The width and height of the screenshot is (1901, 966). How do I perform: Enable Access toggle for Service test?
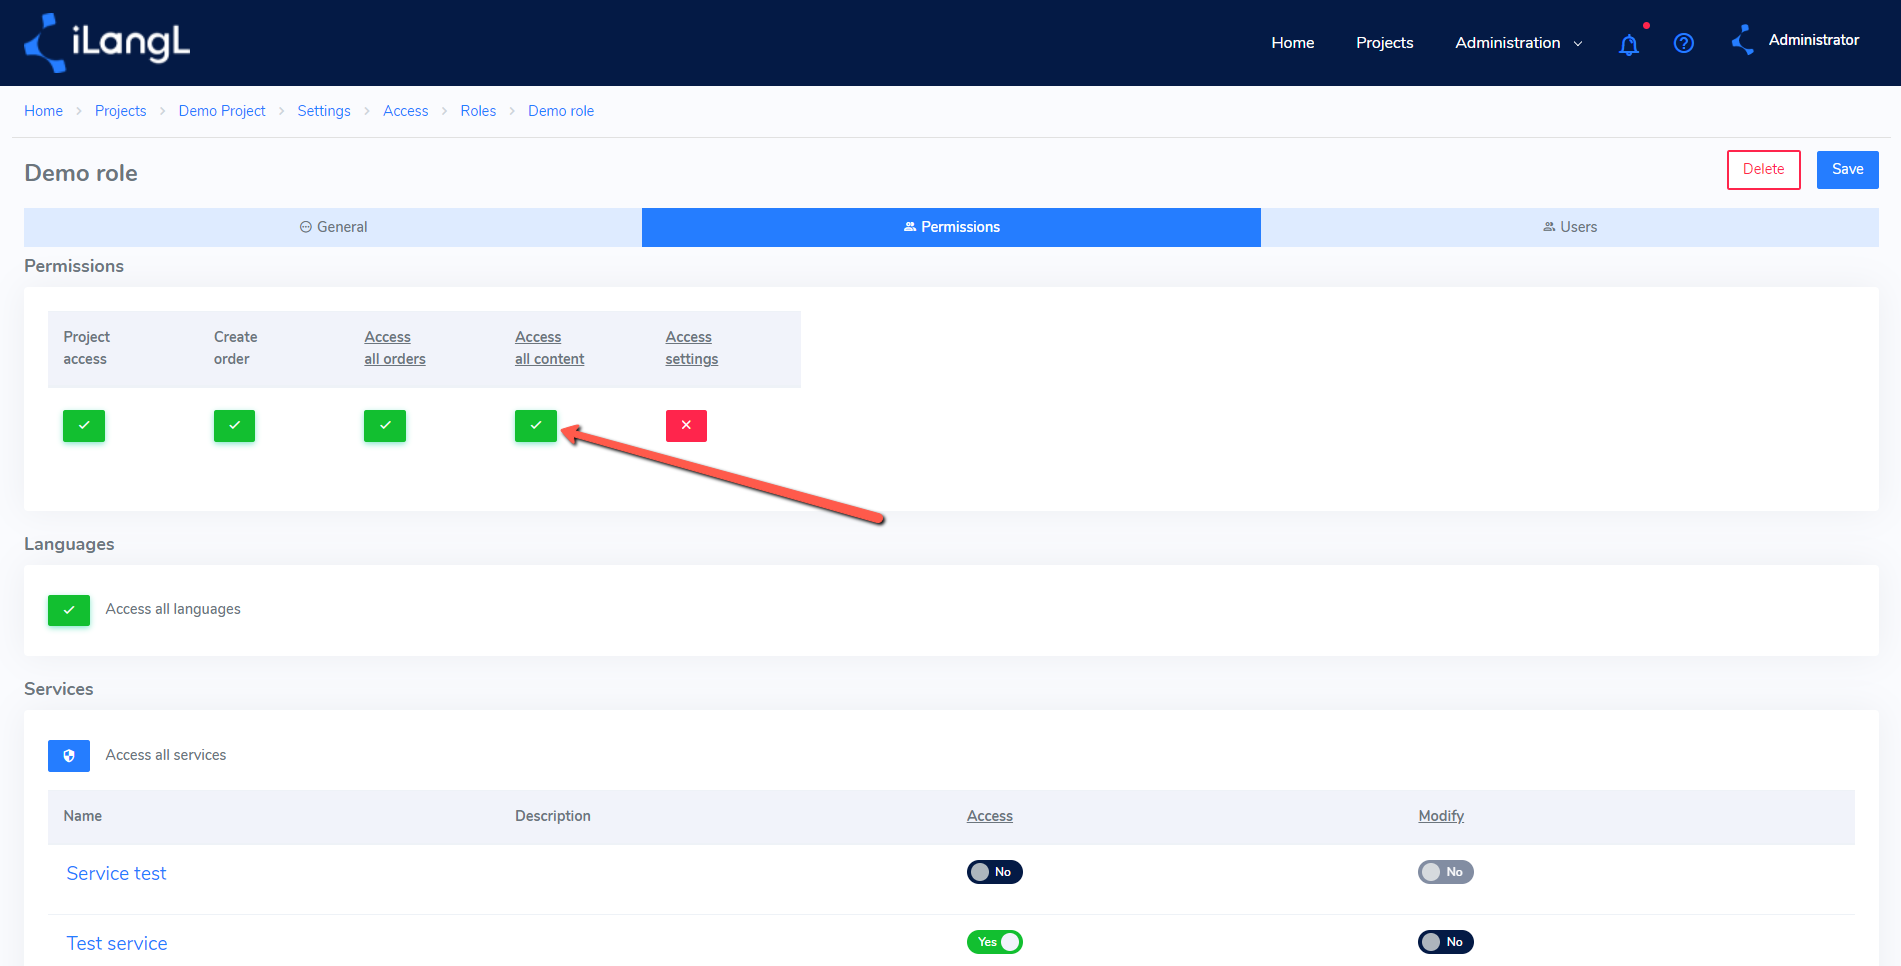[994, 872]
